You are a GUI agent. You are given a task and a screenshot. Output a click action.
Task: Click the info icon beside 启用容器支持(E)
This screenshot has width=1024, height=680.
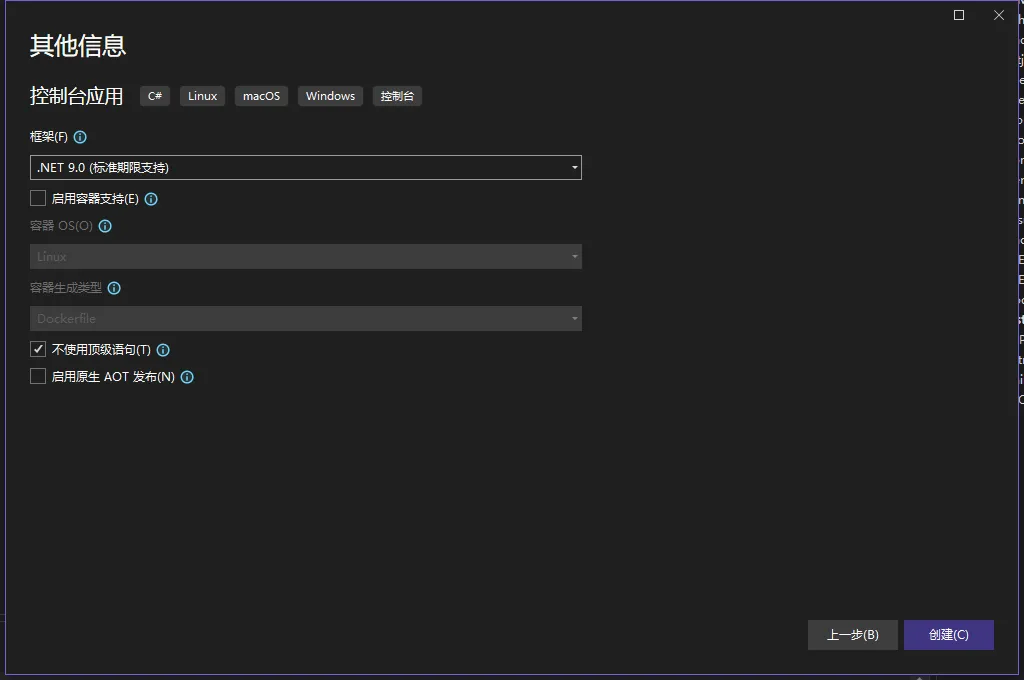151,198
